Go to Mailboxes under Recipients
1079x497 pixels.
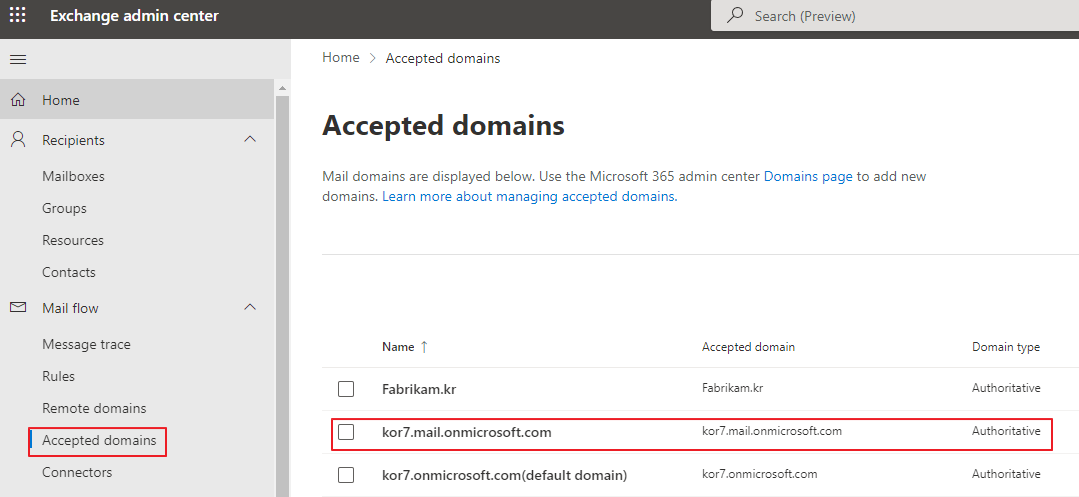pyautogui.click(x=73, y=176)
